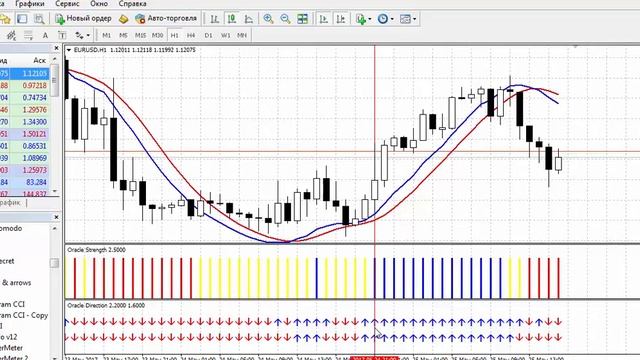Expand the periods clock dropdown arrow
Viewport: 640px width, 360px height.
click(392, 19)
